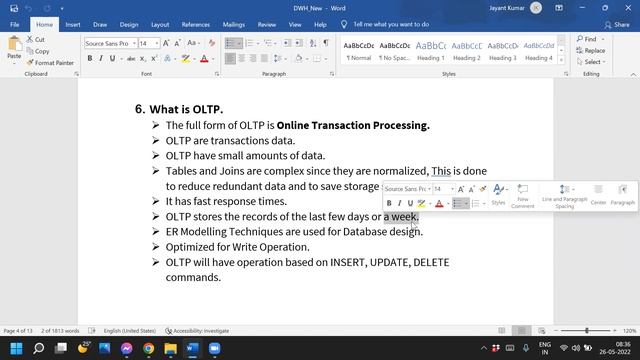Increase paragraph indent
The image size is (640, 360).
pyautogui.click(x=299, y=43)
